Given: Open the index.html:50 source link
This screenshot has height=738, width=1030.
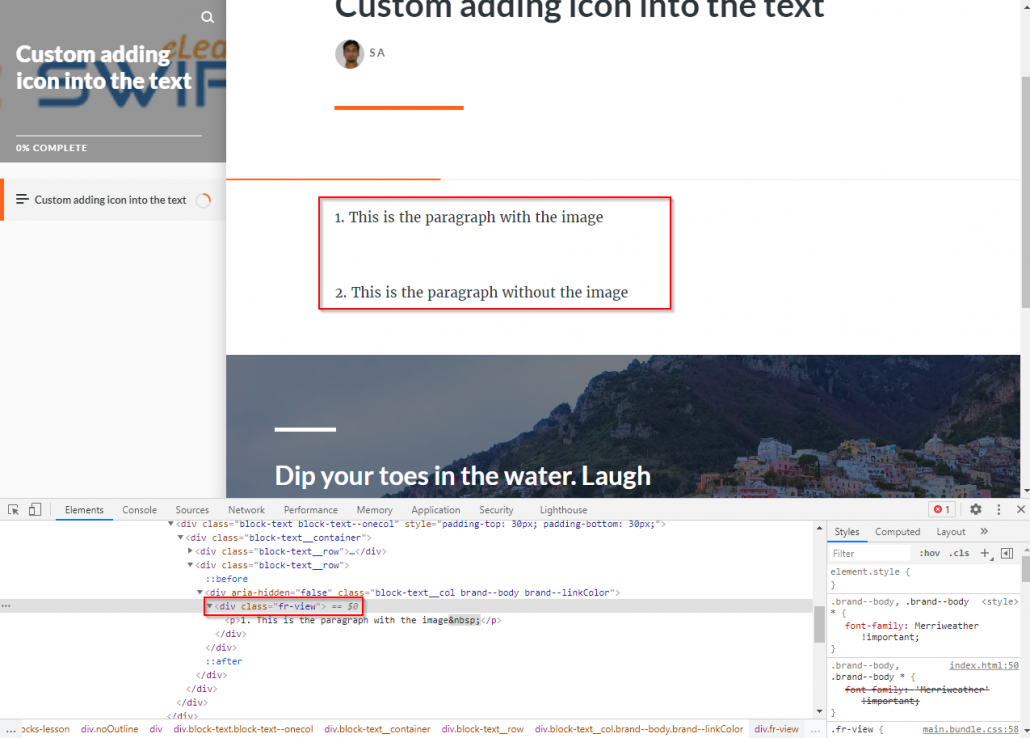Looking at the screenshot, I should (x=984, y=665).
